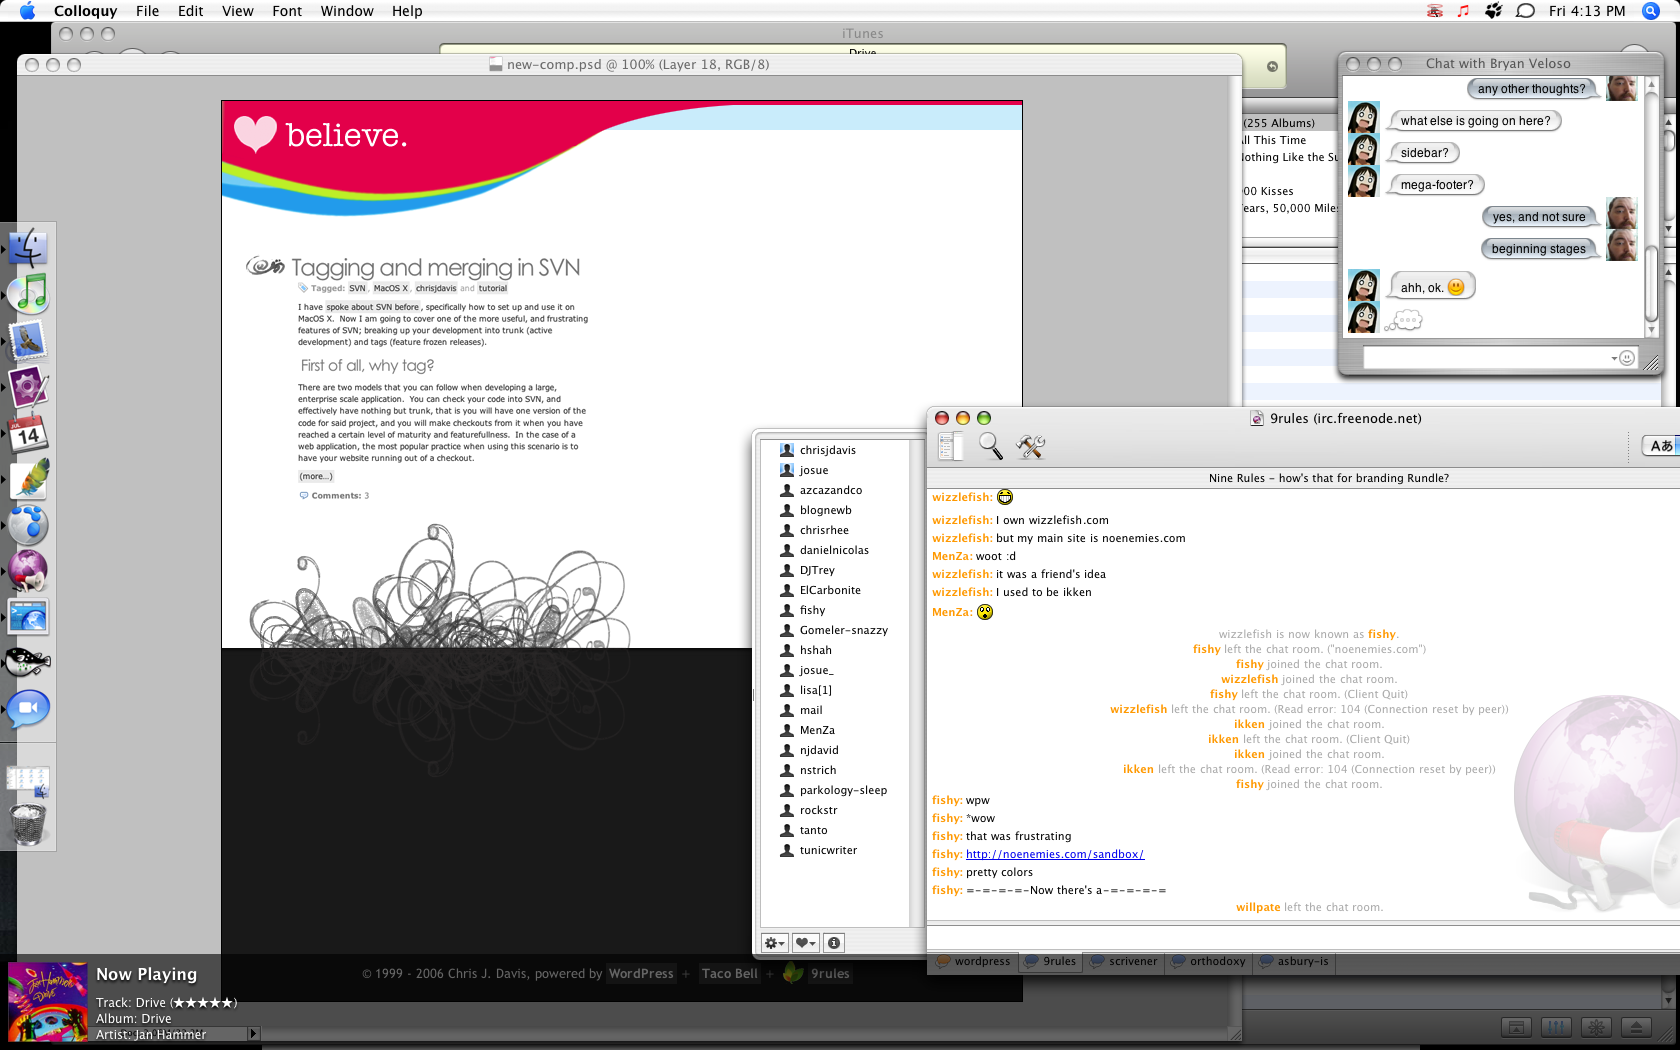Open gear action dropdown below member list
Viewport: 1680px width, 1050px height.
(x=775, y=942)
